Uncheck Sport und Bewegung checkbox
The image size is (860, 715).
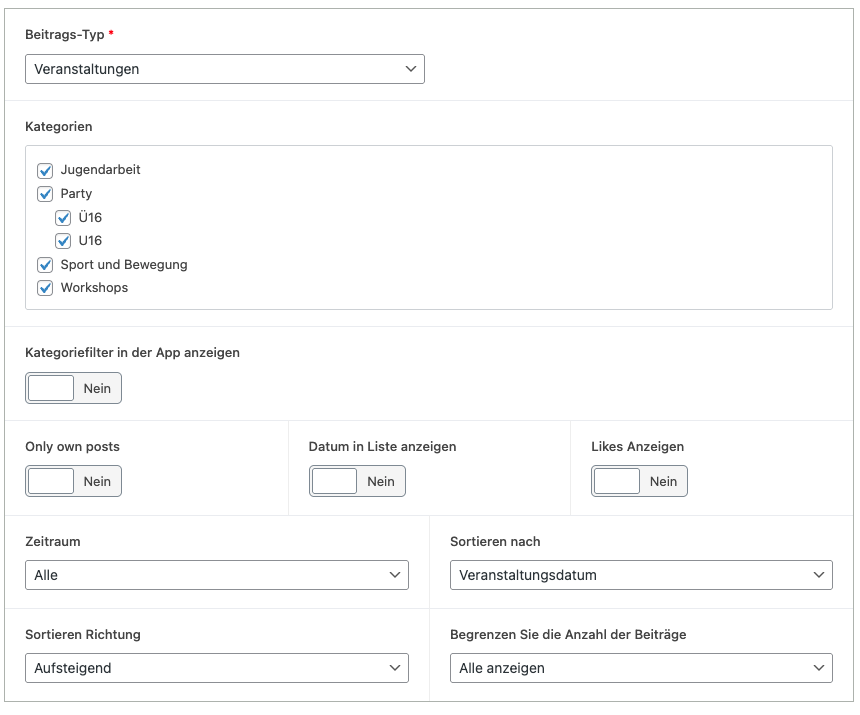click(45, 265)
